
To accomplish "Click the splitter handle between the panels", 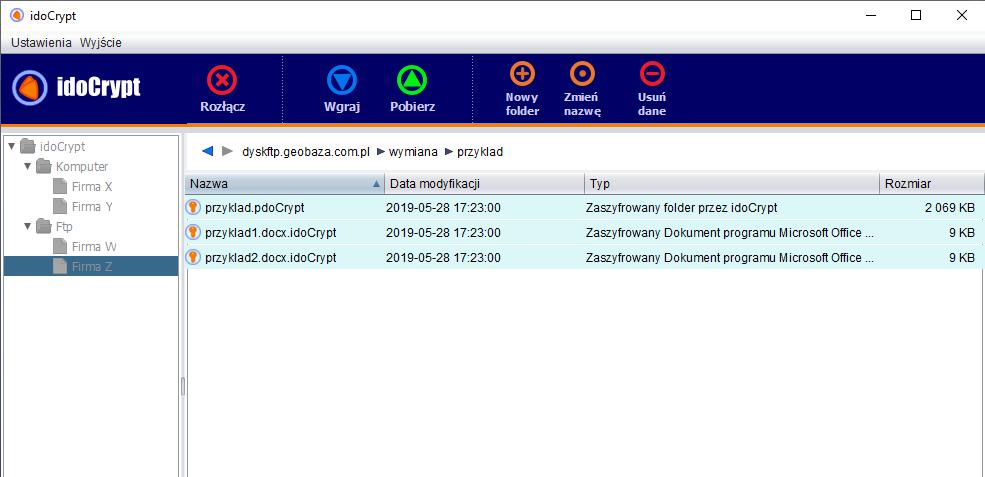I will [183, 386].
